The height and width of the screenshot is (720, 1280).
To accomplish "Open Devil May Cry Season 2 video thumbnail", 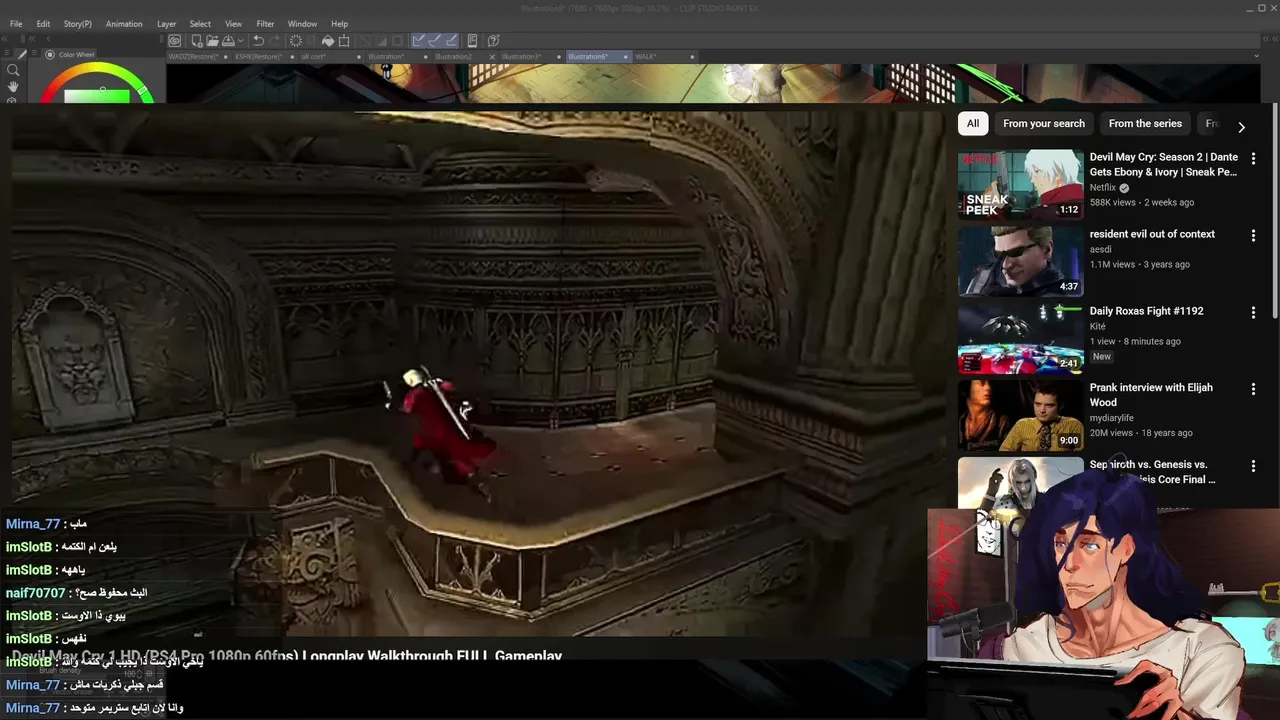I will (1020, 184).
